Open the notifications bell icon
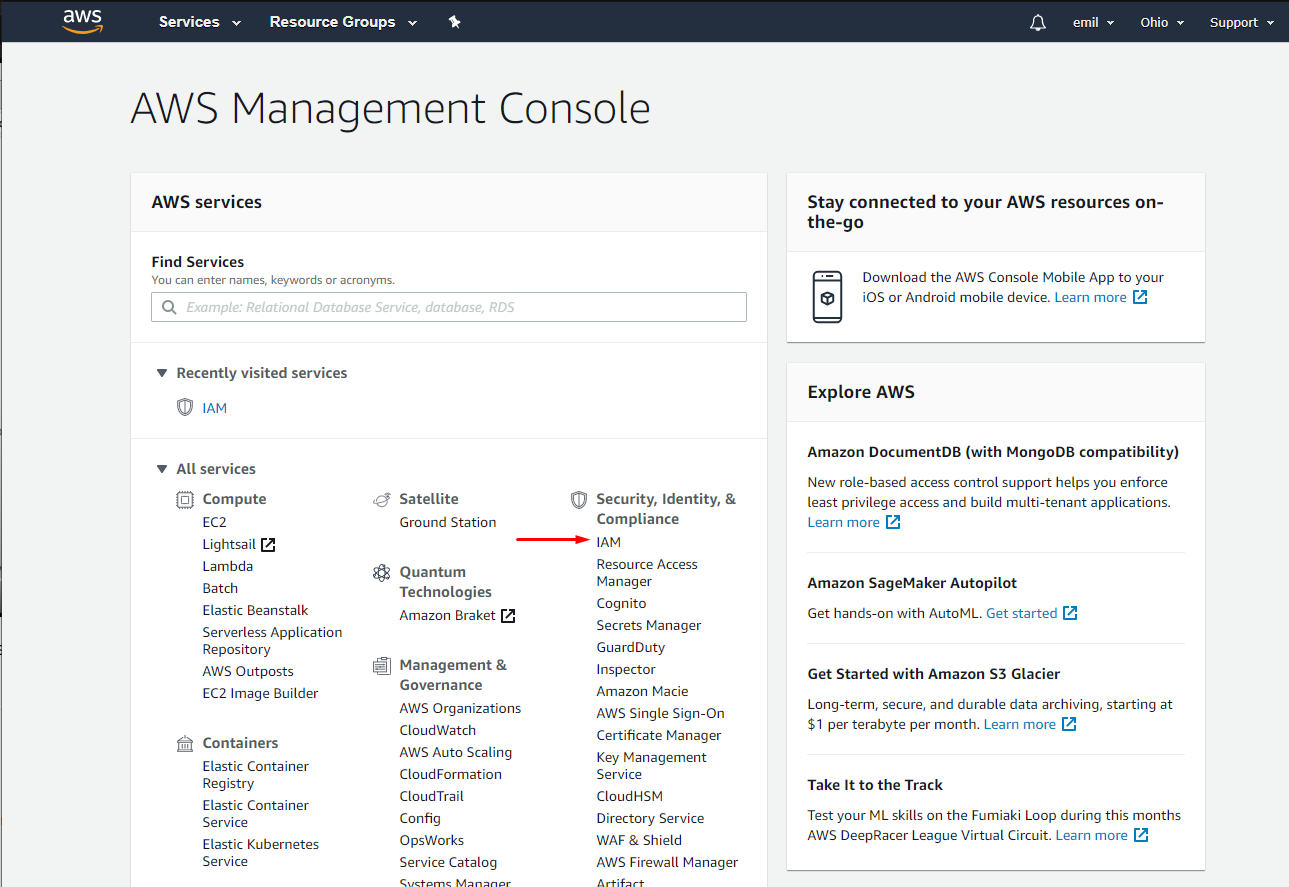The image size is (1289, 887). click(x=1037, y=22)
